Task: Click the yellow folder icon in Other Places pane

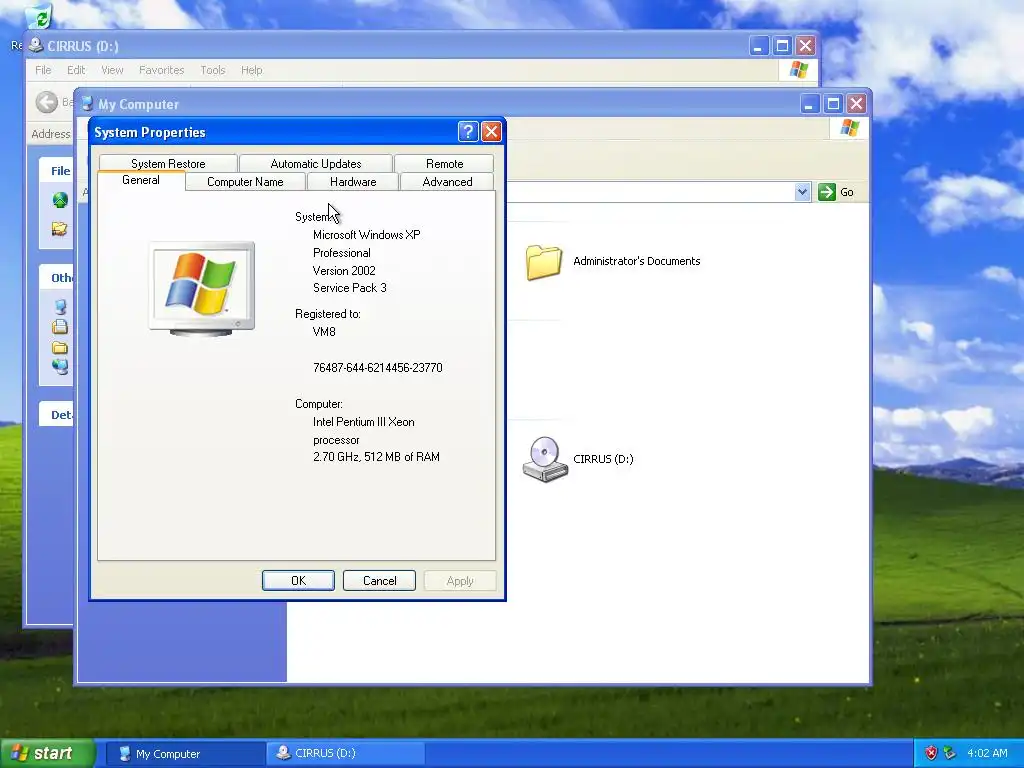Action: coord(60,347)
